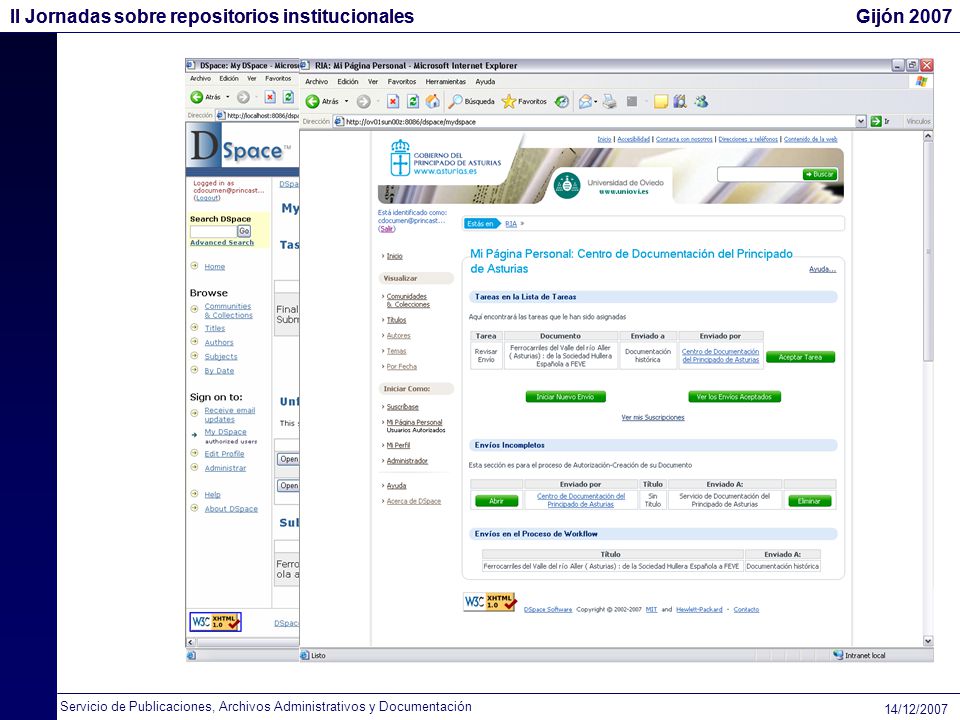Click the scroll-down arrow of RIA window scrollbar
960x720 pixels.
928,641
